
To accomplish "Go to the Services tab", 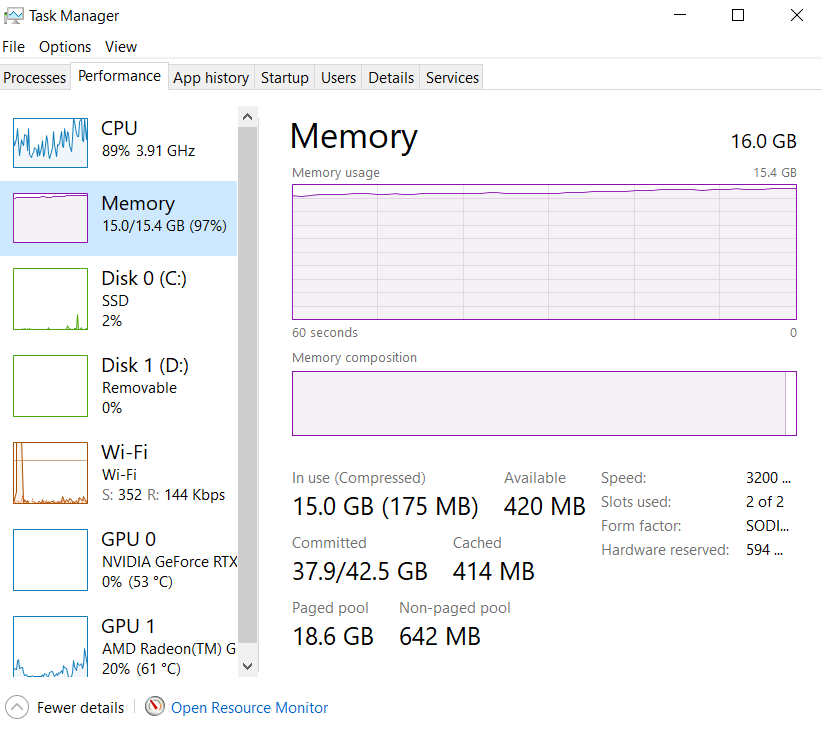I will [452, 78].
